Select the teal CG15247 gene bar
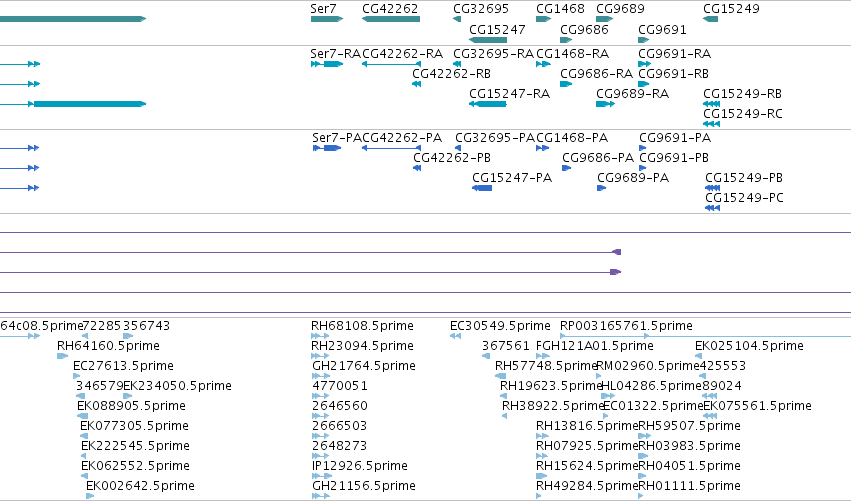Screen dimensions: 851x501 click(x=488, y=40)
